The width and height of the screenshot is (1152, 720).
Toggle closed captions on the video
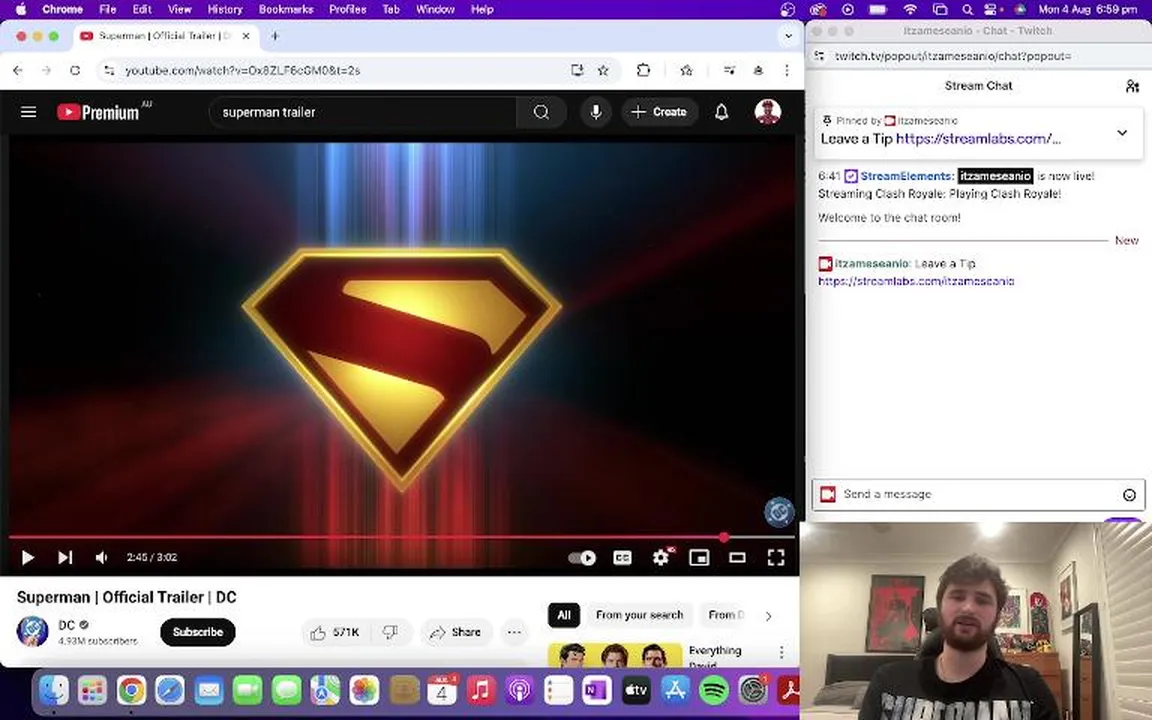pyautogui.click(x=622, y=558)
